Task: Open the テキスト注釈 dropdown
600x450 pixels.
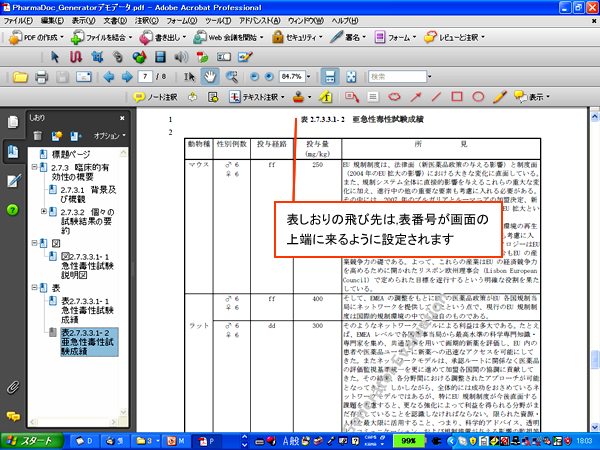Action: 283,97
